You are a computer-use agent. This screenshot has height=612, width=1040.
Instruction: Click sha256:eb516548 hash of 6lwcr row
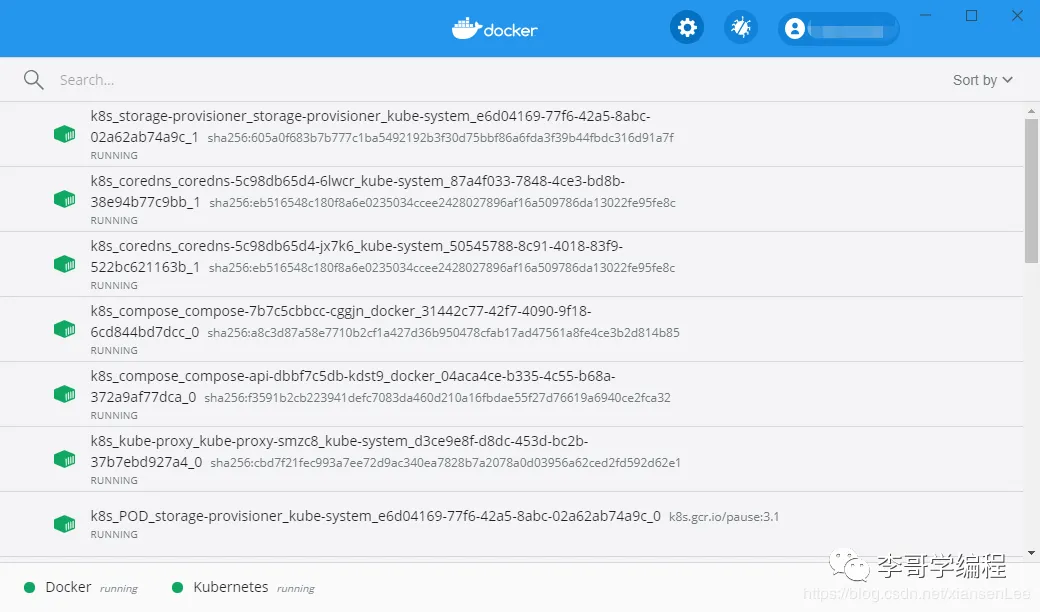(442, 203)
